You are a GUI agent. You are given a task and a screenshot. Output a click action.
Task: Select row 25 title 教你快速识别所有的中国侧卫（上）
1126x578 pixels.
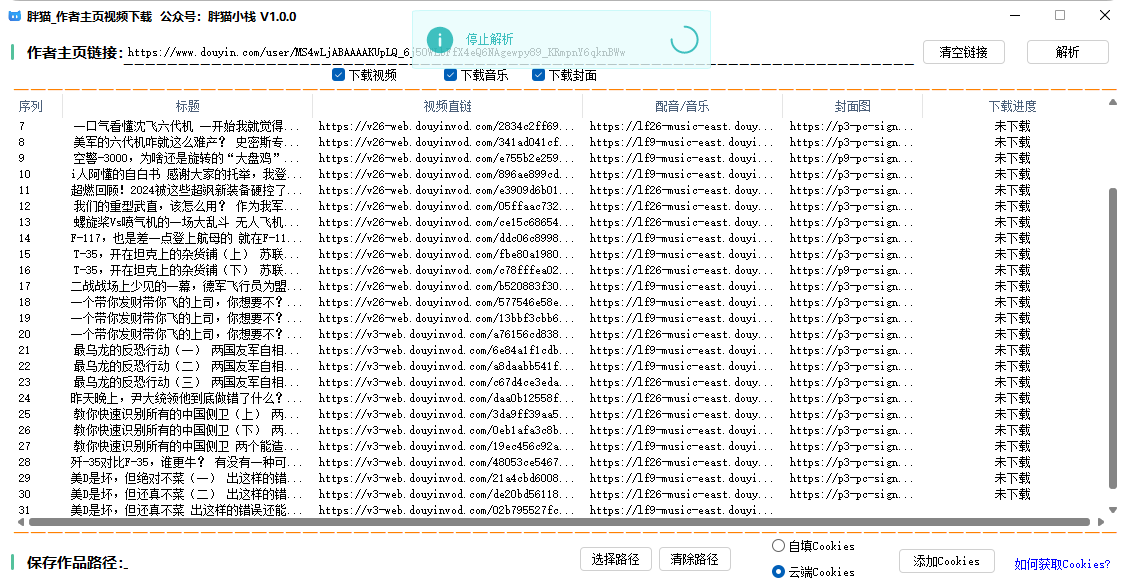[186, 414]
